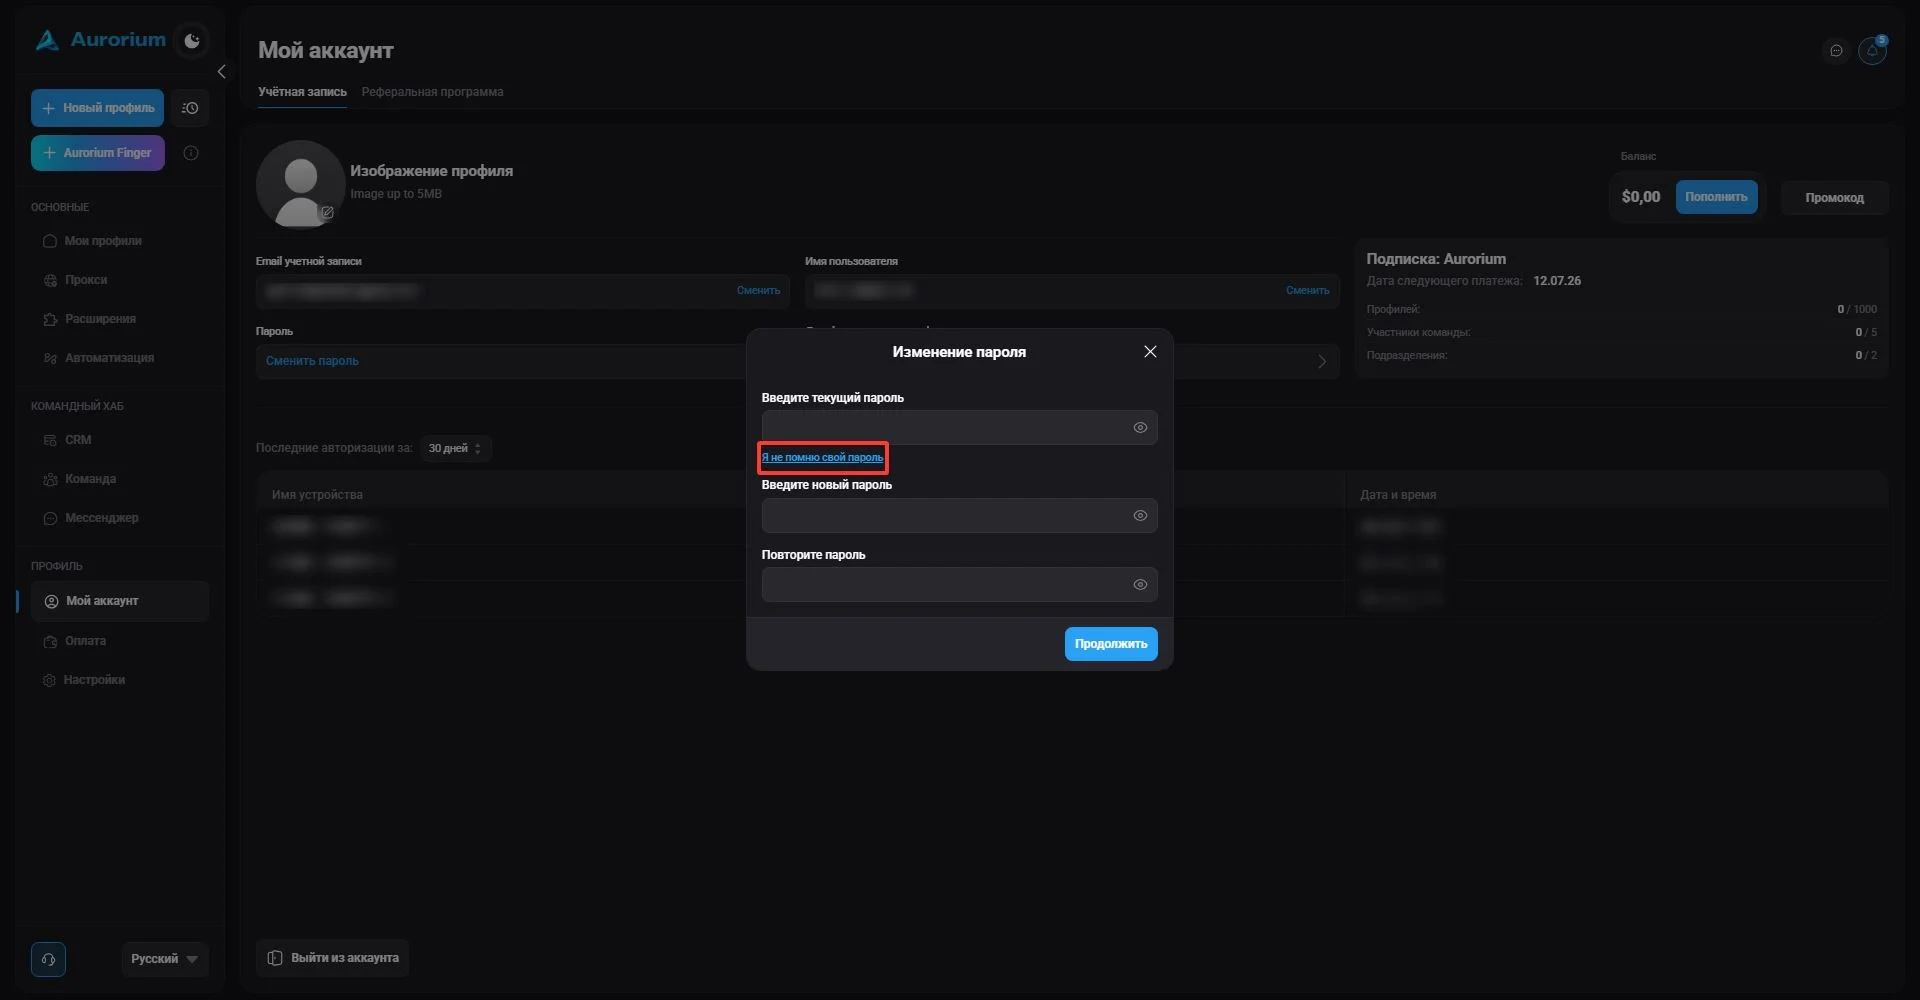1920x1000 pixels.
Task: Click Я не помню свой пароль link
Action: 822,457
